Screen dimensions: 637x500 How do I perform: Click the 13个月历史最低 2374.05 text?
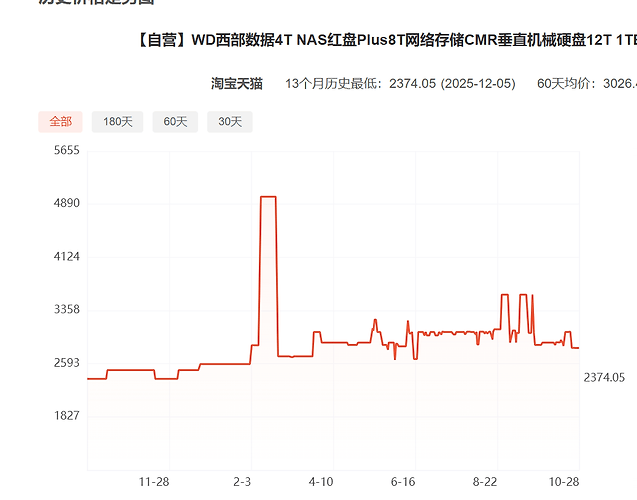click(400, 83)
